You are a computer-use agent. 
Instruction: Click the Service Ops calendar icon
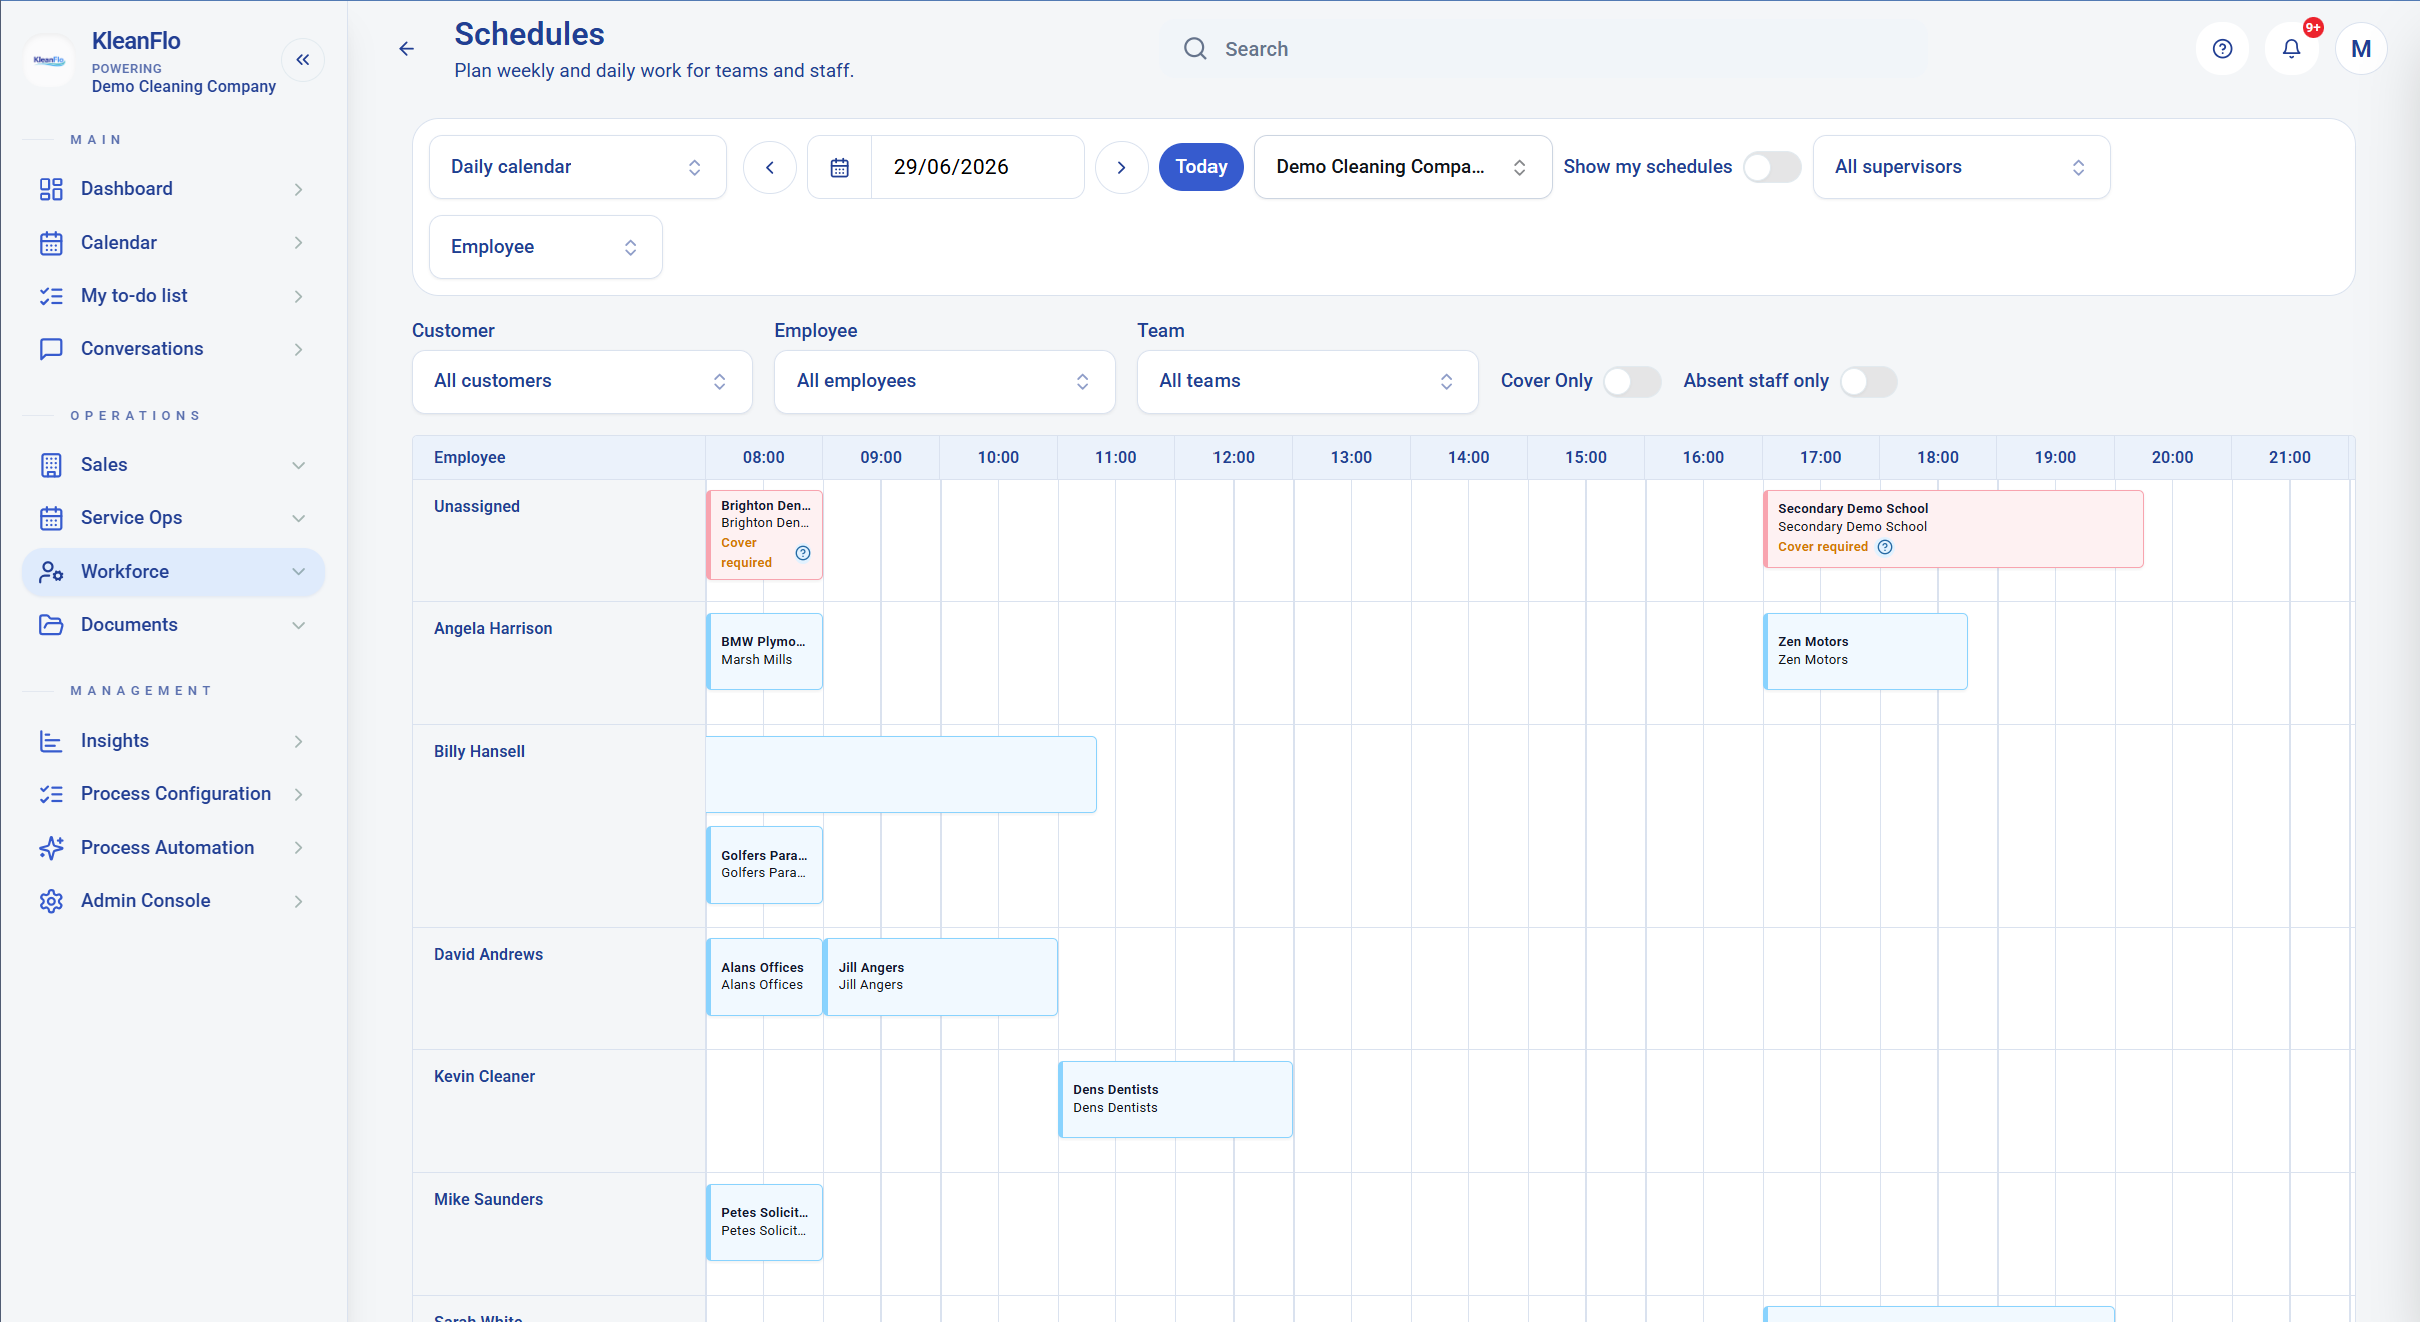click(51, 518)
